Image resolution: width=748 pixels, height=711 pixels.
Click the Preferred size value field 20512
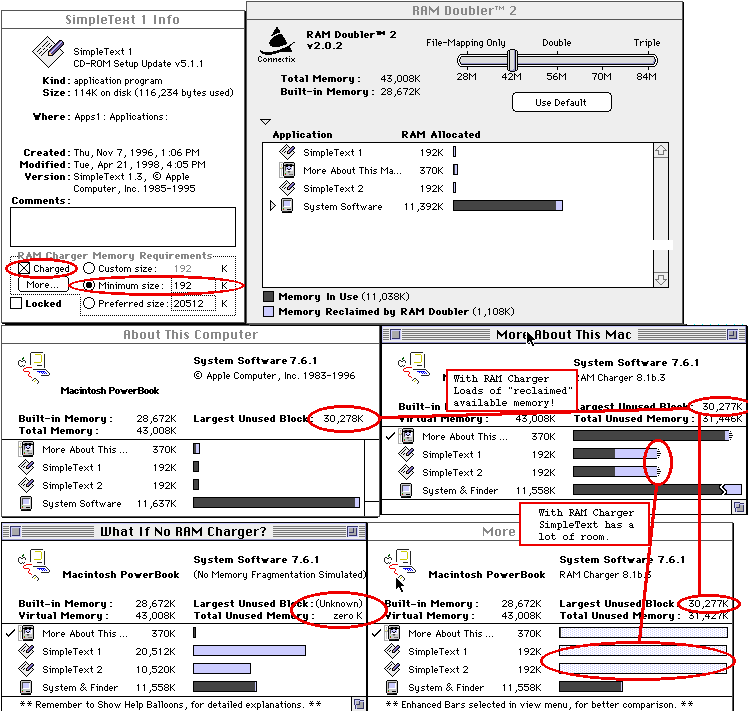point(193,303)
